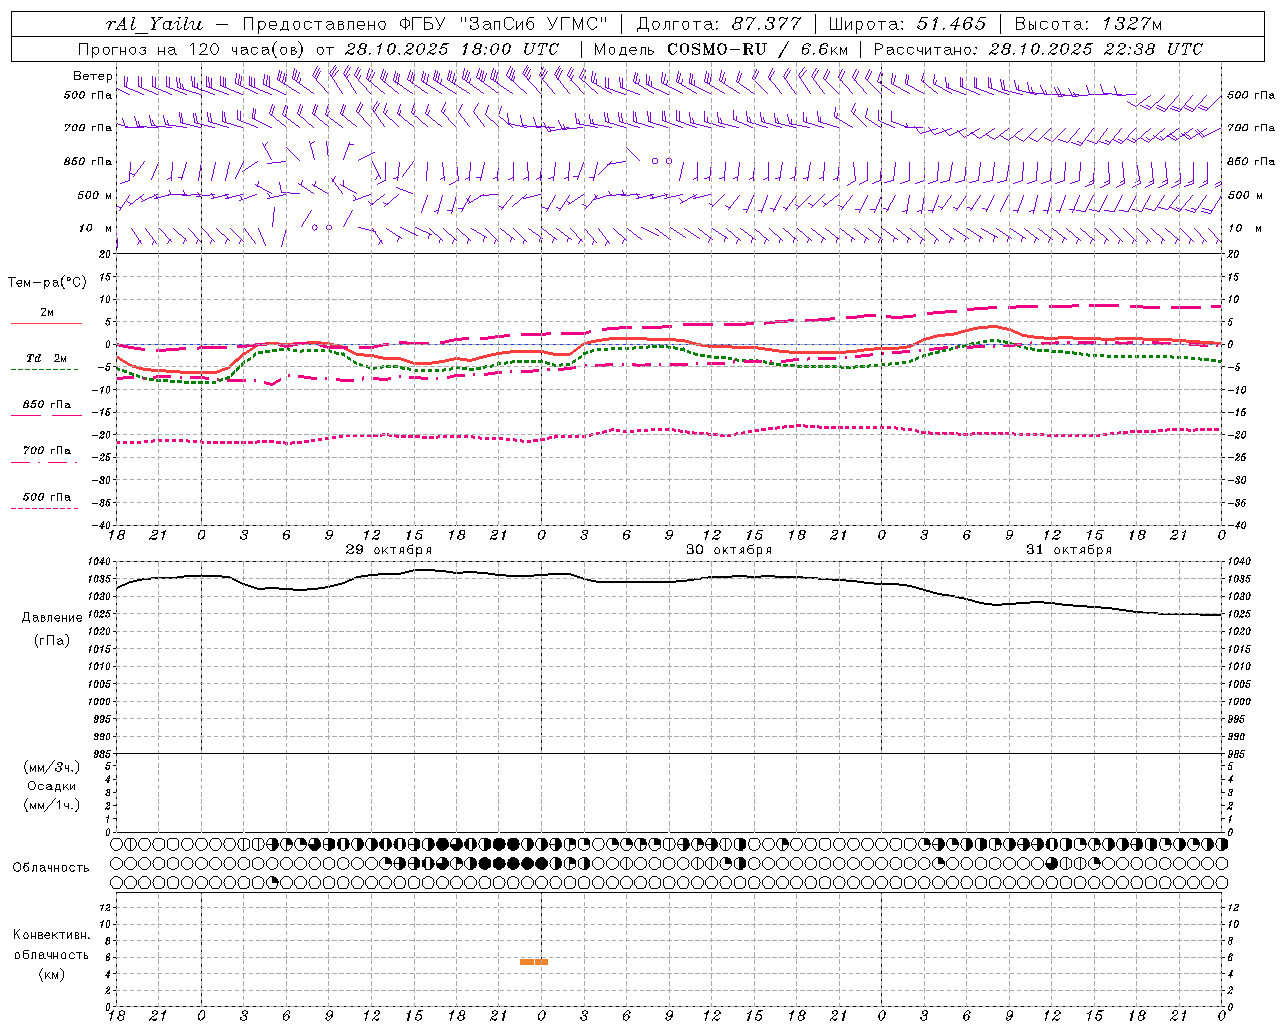Select the Td 2м dew point legend entry

pos(46,358)
